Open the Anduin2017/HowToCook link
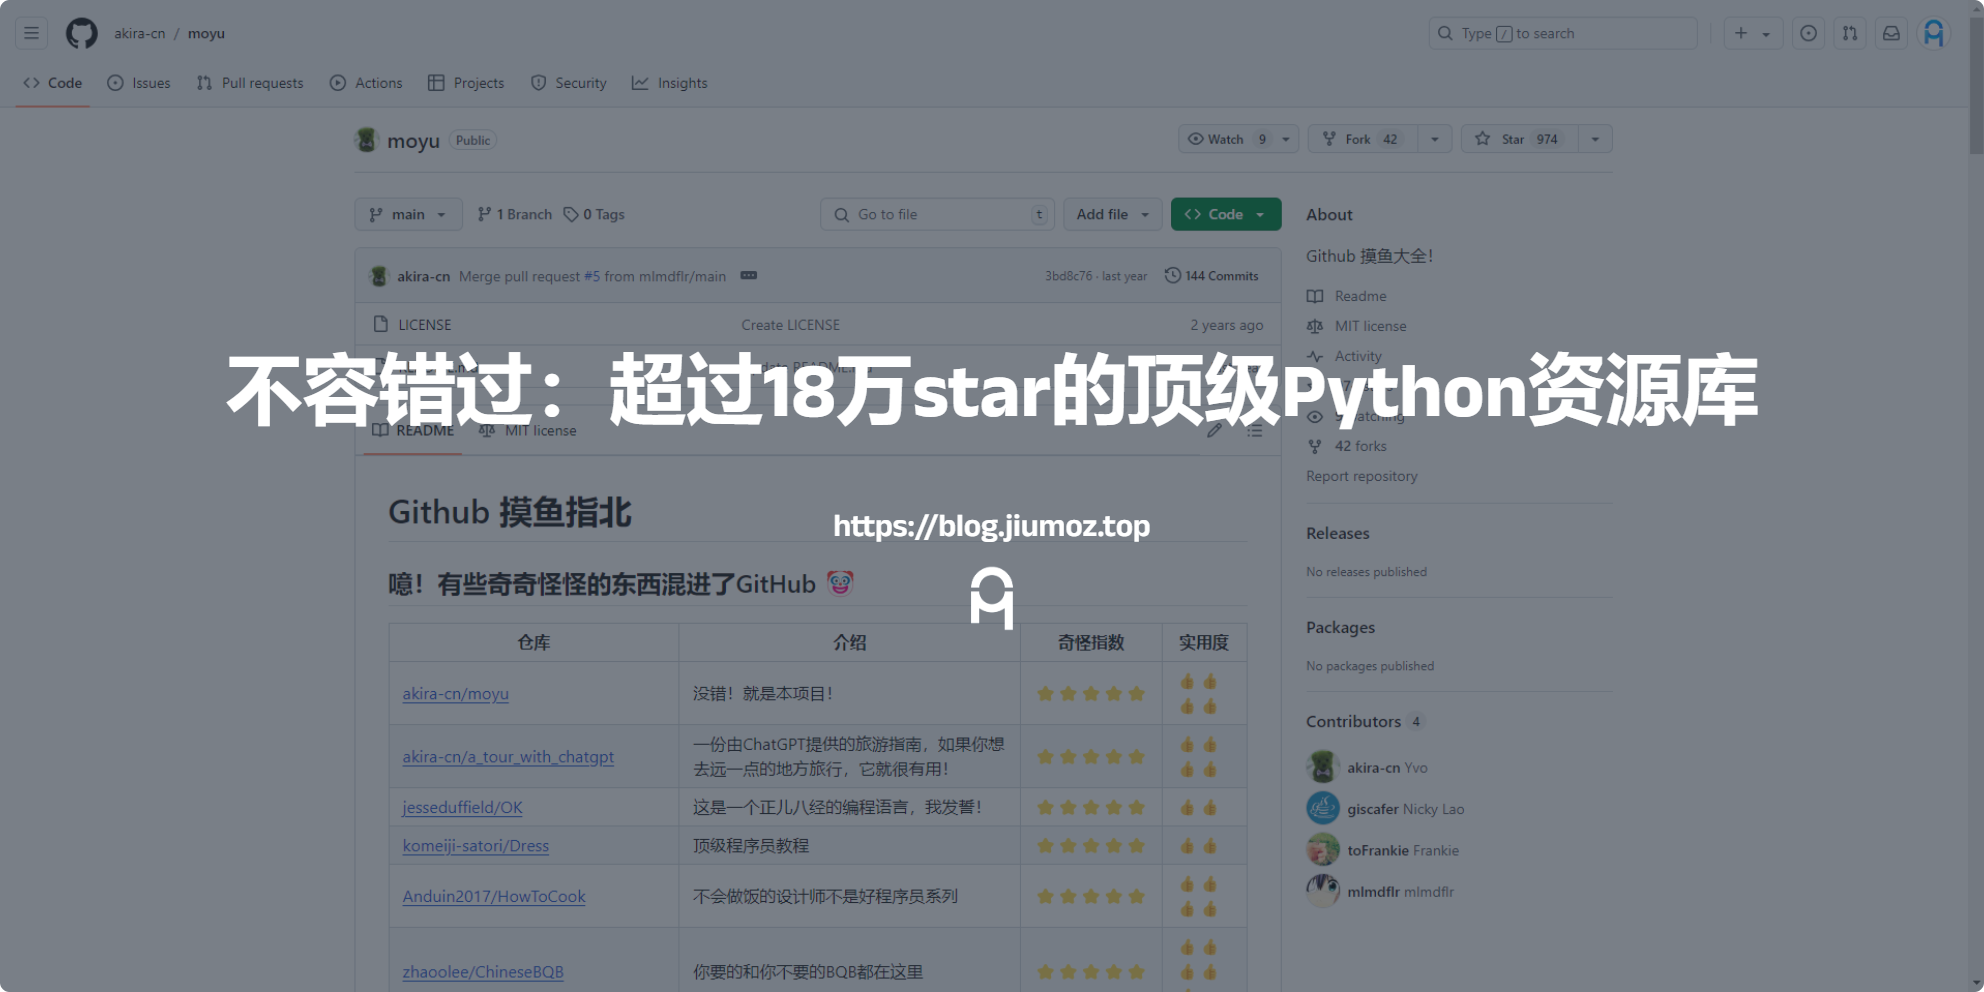The height and width of the screenshot is (992, 1984). (x=494, y=896)
